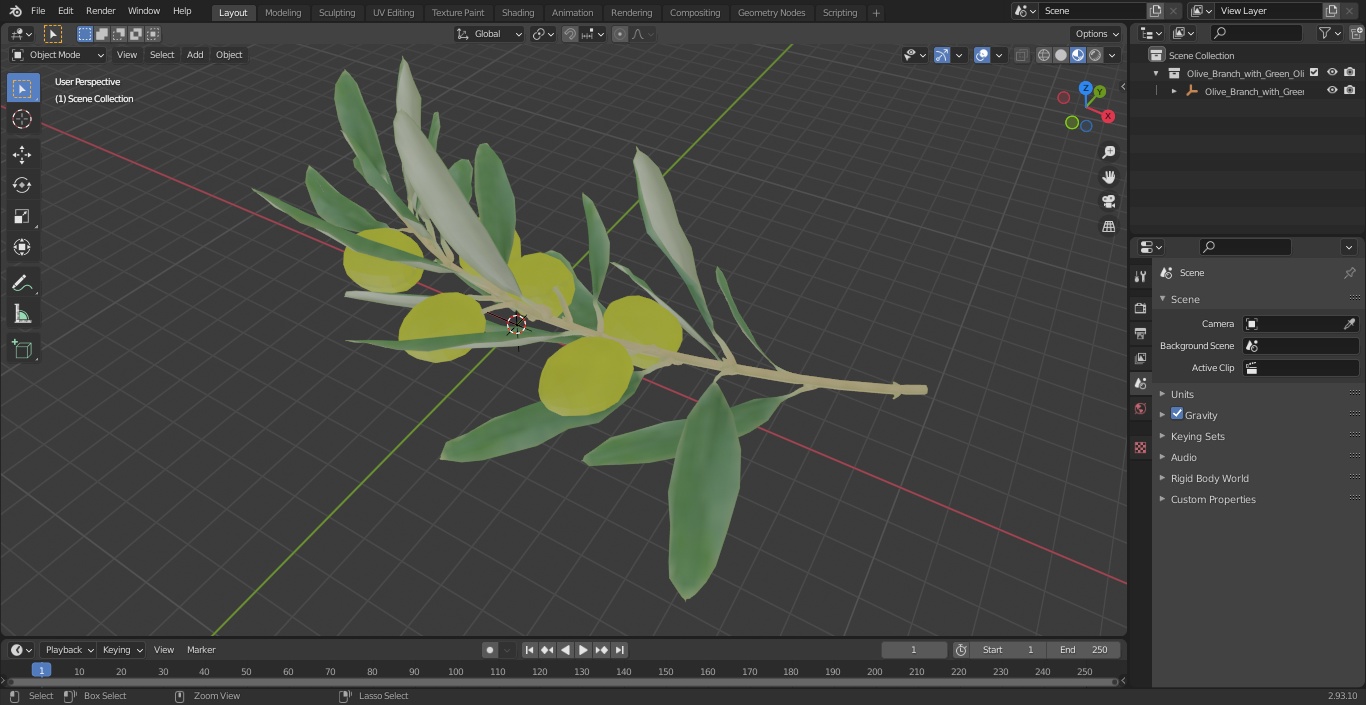
Task: Toggle proportional editing button
Action: tap(620, 34)
